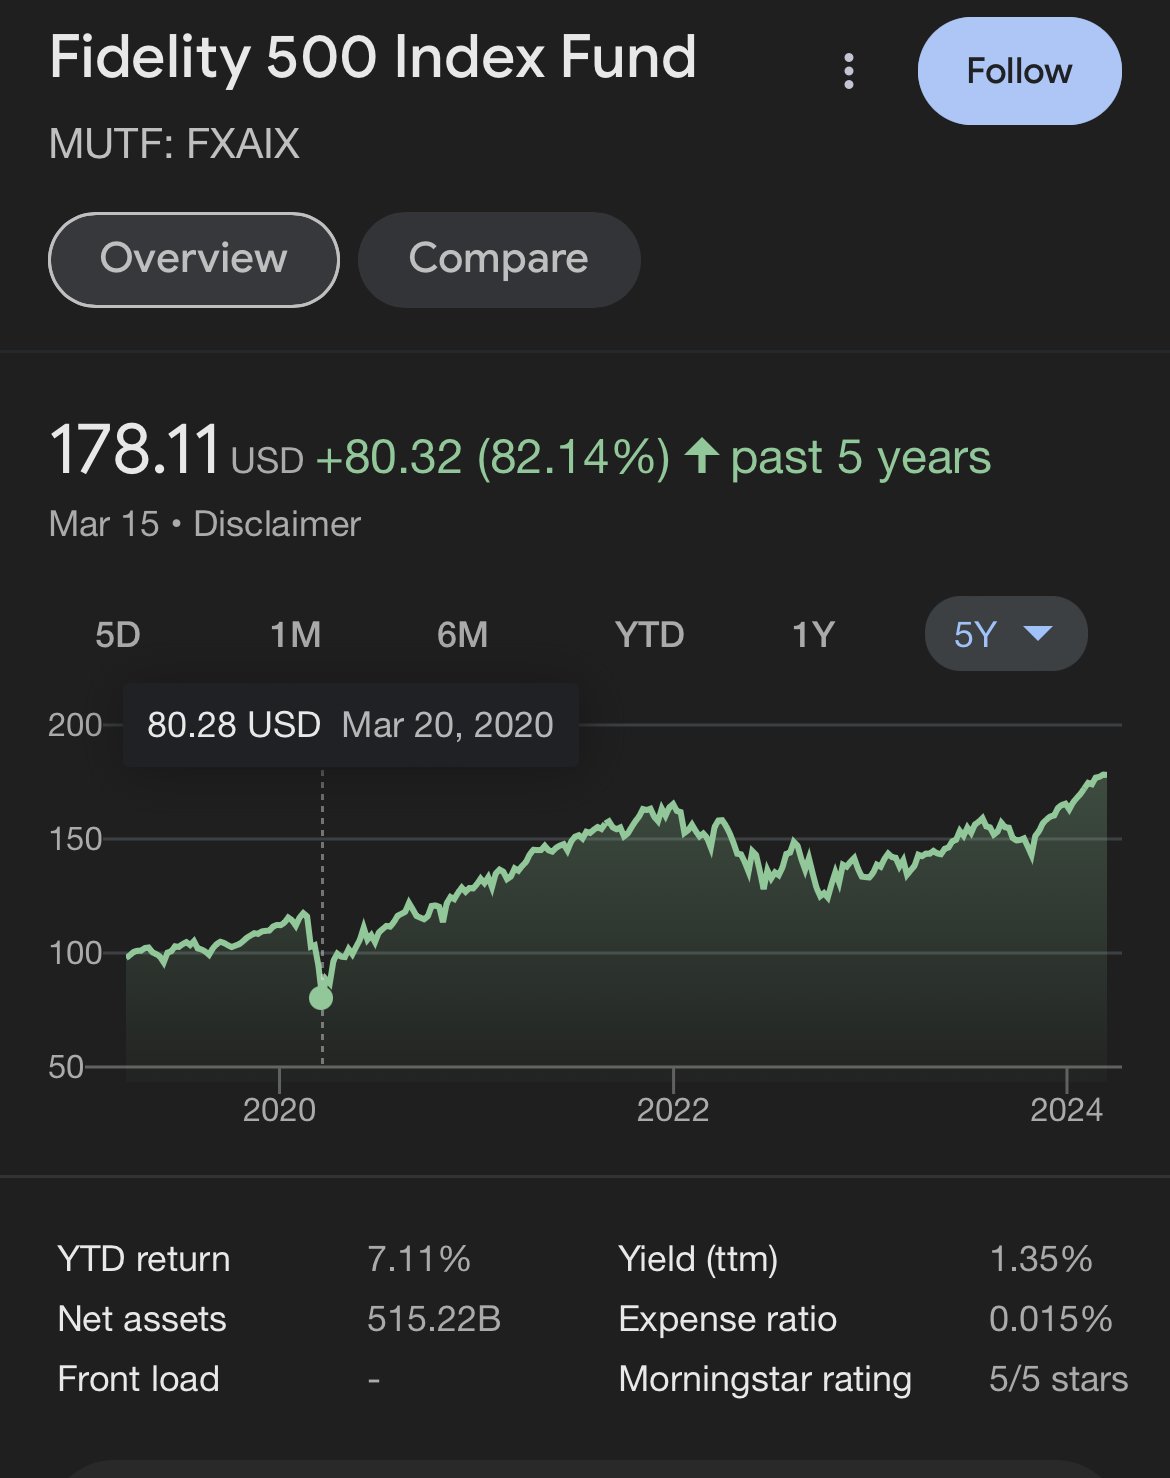The image size is (1170, 1478).
Task: Follow the Fidelity 500 Index Fund
Action: click(x=1019, y=71)
